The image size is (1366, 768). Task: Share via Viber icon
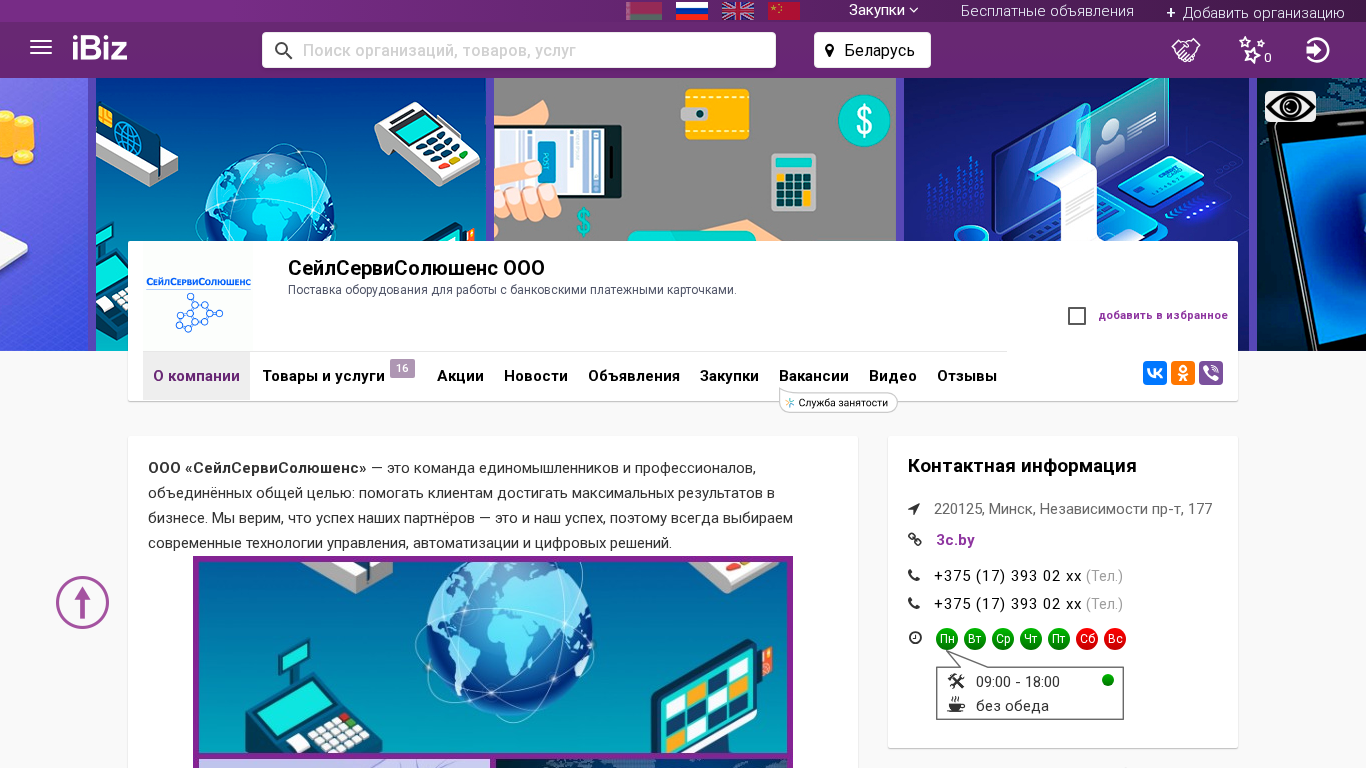[x=1211, y=373]
